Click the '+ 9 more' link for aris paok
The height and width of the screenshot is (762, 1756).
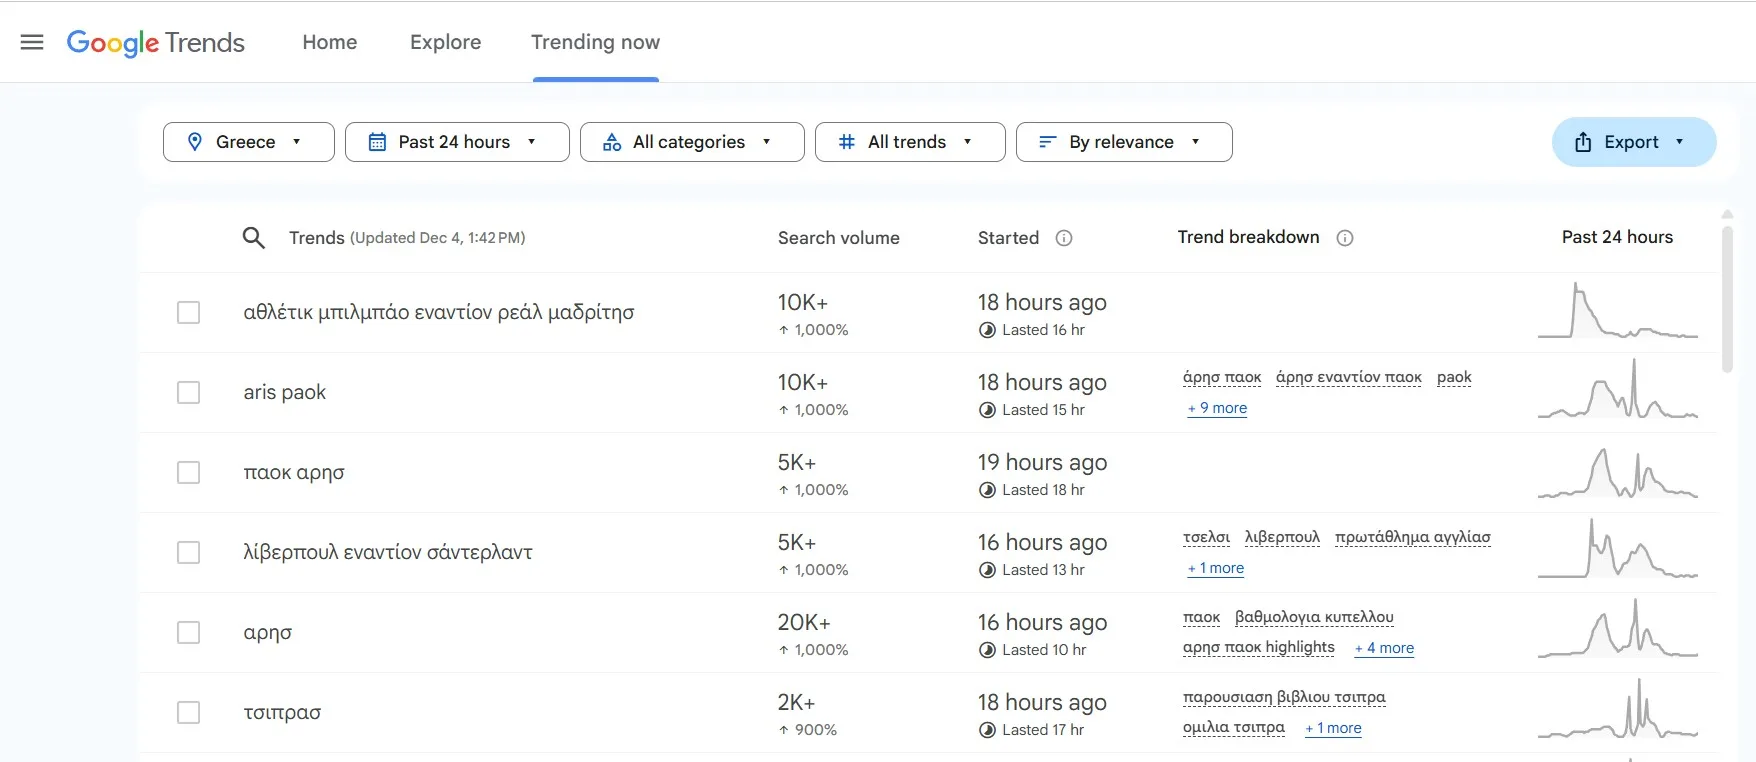(1217, 408)
